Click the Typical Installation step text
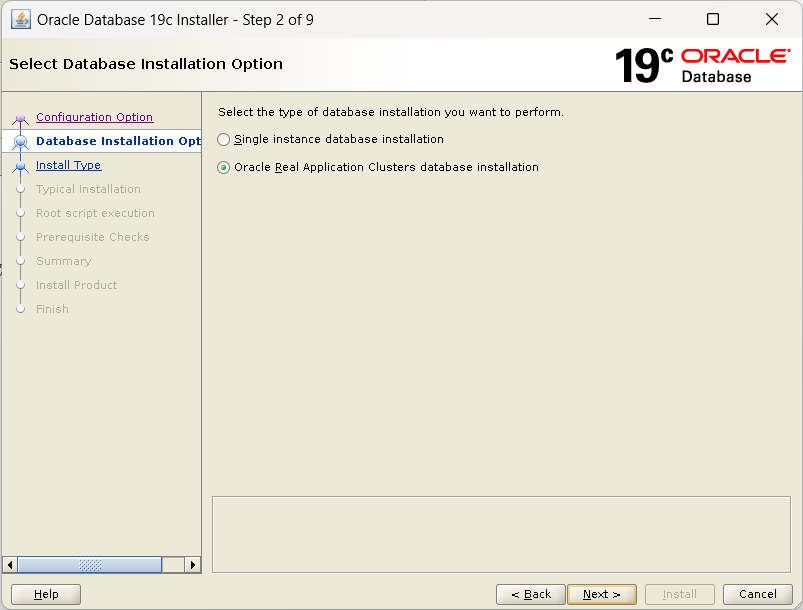This screenshot has width=803, height=610. (88, 190)
